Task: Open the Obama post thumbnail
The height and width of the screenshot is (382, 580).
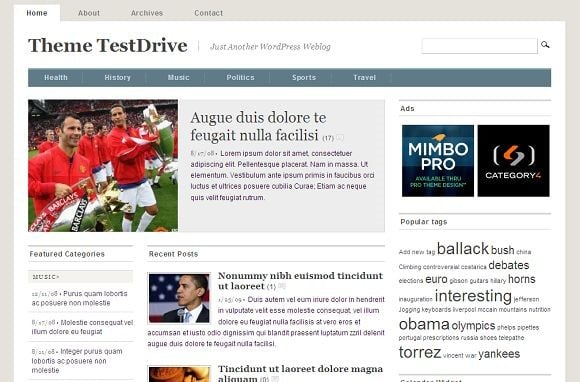Action: [179, 298]
